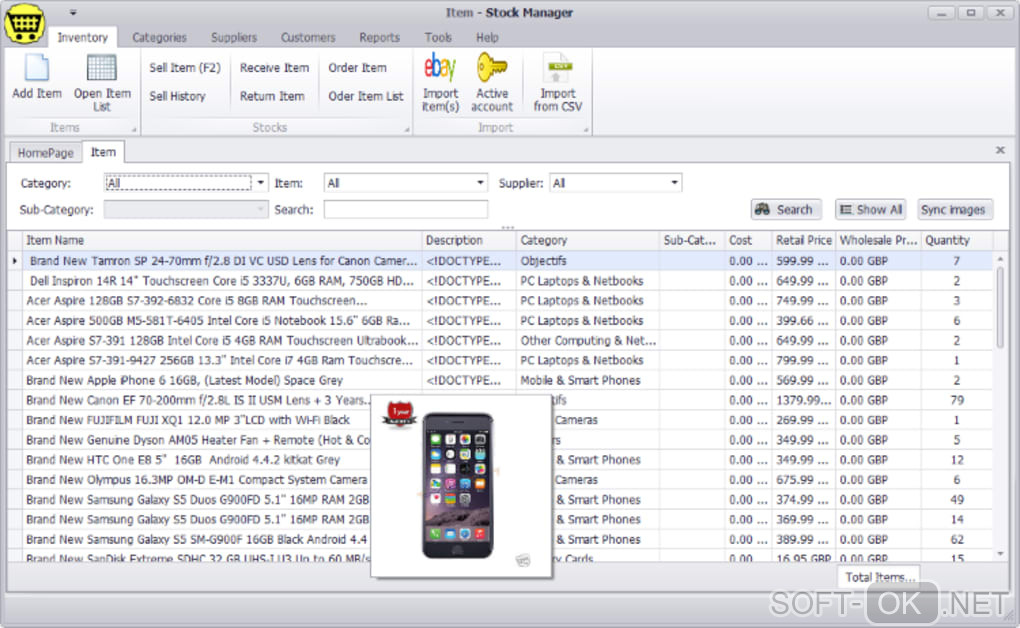The width and height of the screenshot is (1020, 628).
Task: Open the Categories ribbon tab
Action: [x=159, y=37]
